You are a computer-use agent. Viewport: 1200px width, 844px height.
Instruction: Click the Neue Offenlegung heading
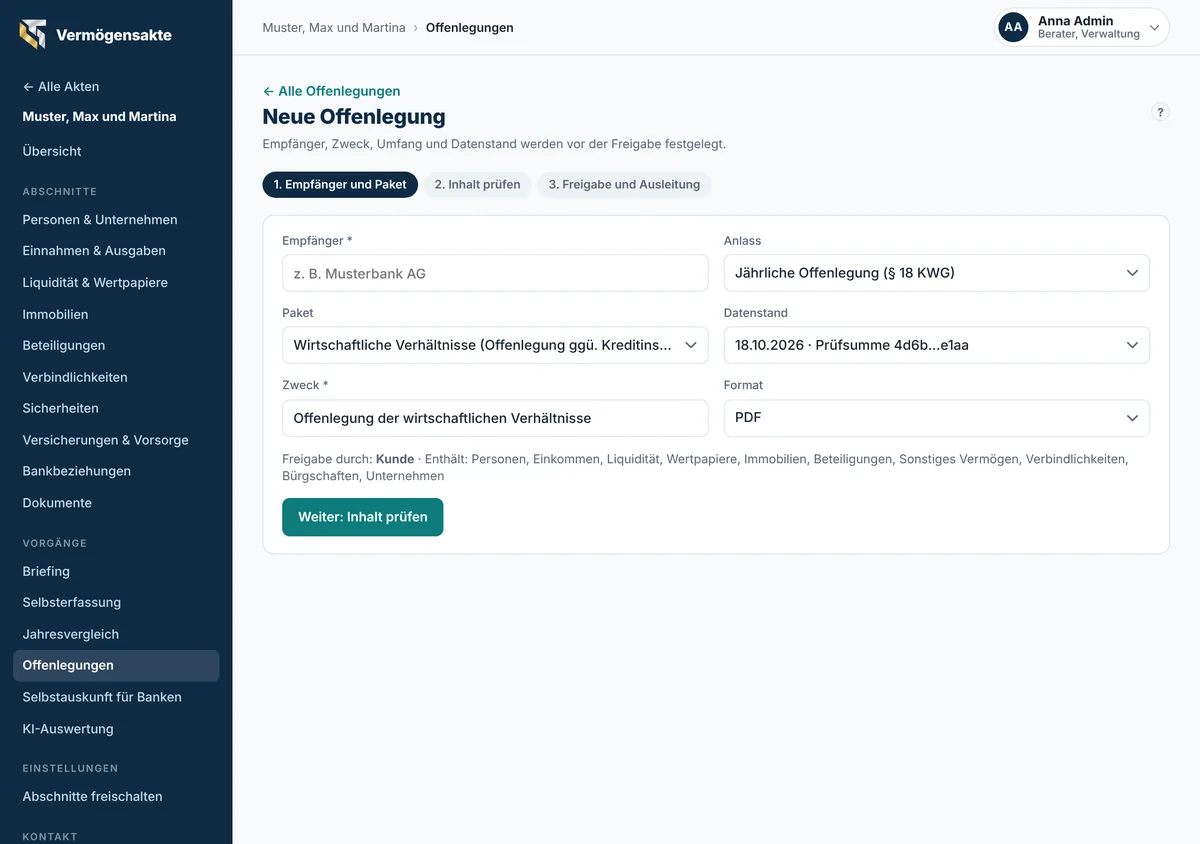(x=354, y=117)
